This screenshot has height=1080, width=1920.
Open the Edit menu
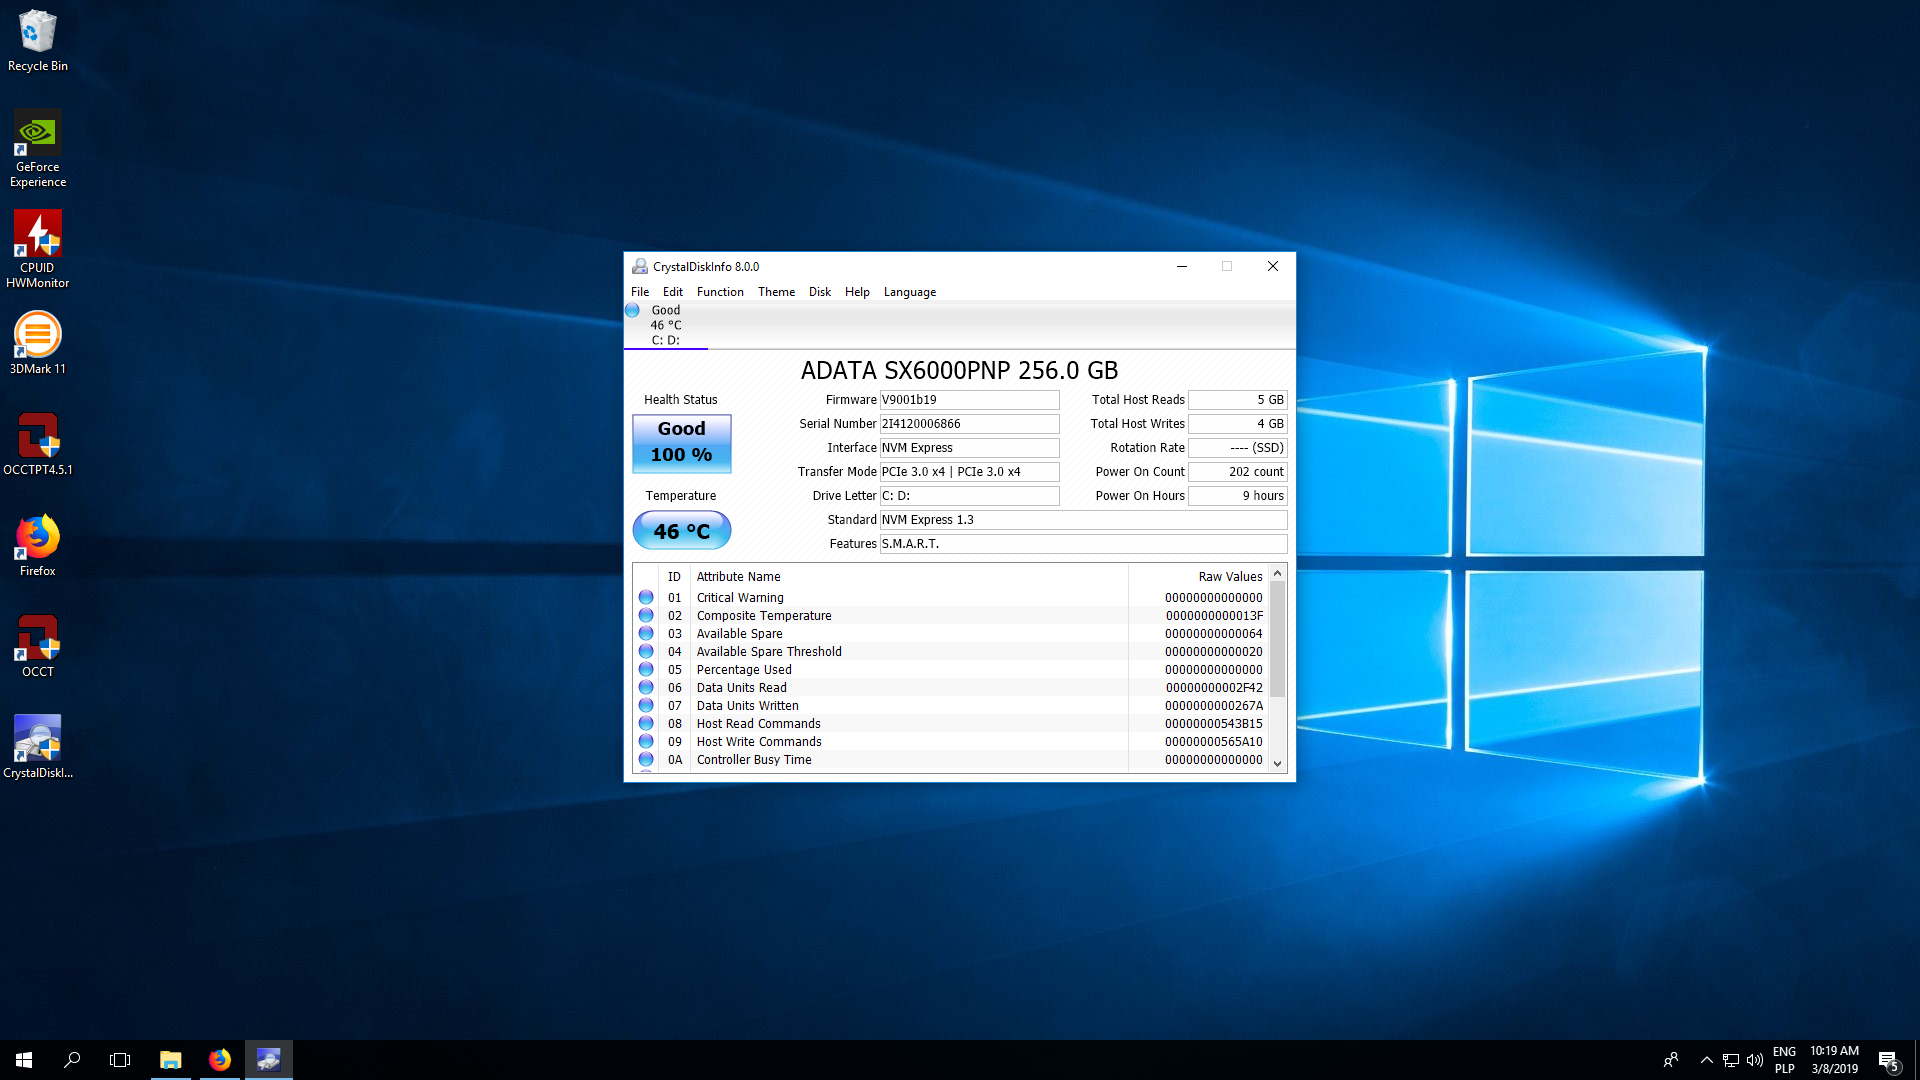(x=673, y=292)
